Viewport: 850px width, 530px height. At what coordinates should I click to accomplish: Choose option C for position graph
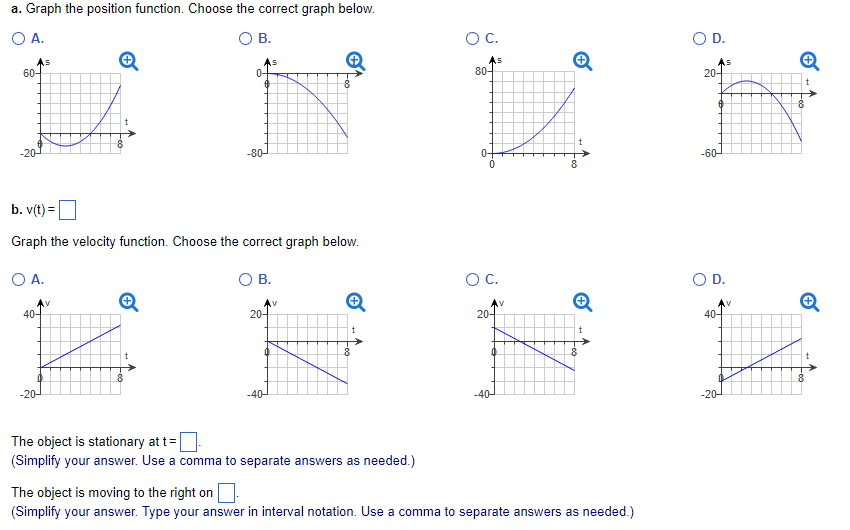(473, 39)
